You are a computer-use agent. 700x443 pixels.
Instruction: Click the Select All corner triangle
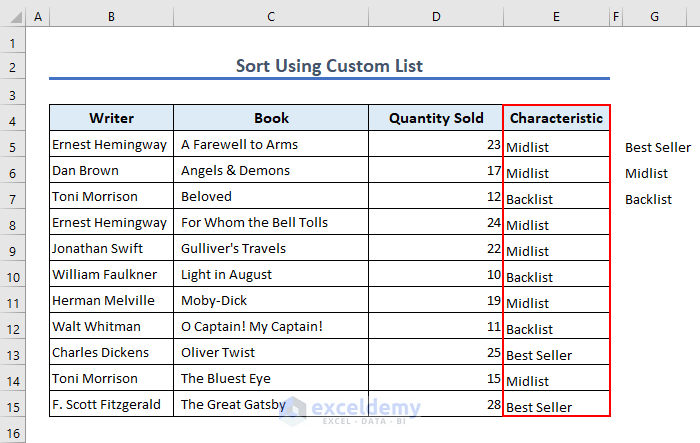point(12,17)
